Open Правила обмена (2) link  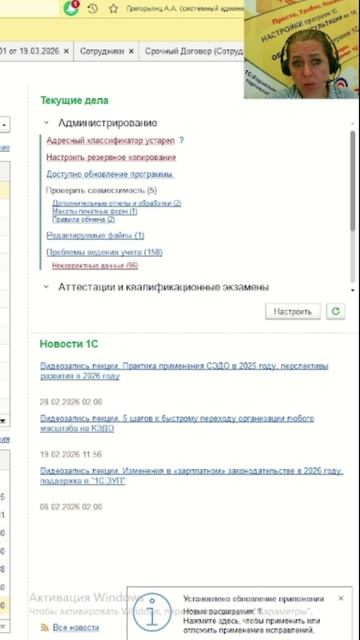(x=84, y=220)
